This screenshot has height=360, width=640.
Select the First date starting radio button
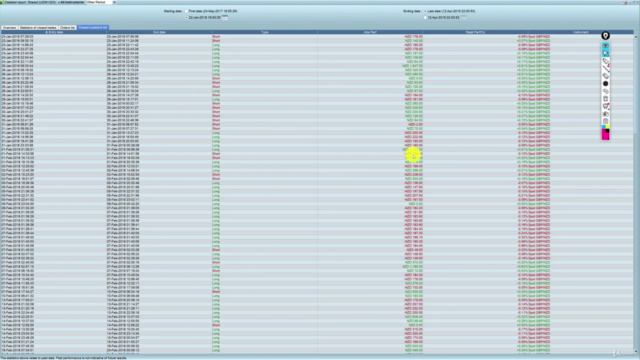point(186,11)
